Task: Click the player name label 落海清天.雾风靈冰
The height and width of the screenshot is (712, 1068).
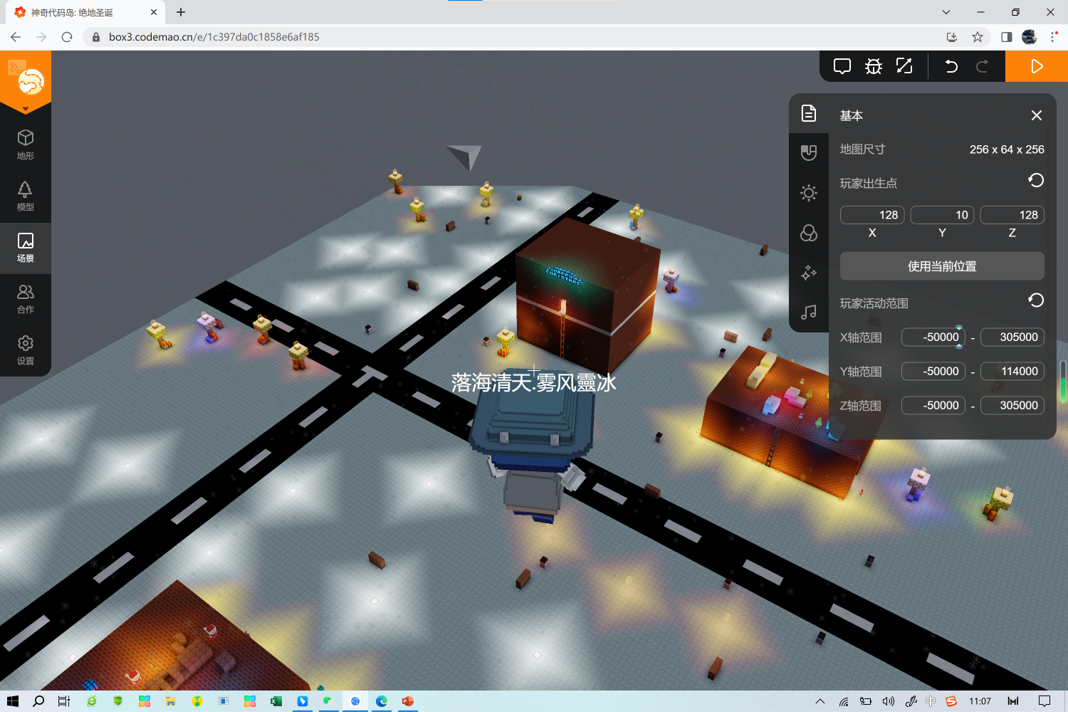Action: click(x=533, y=382)
